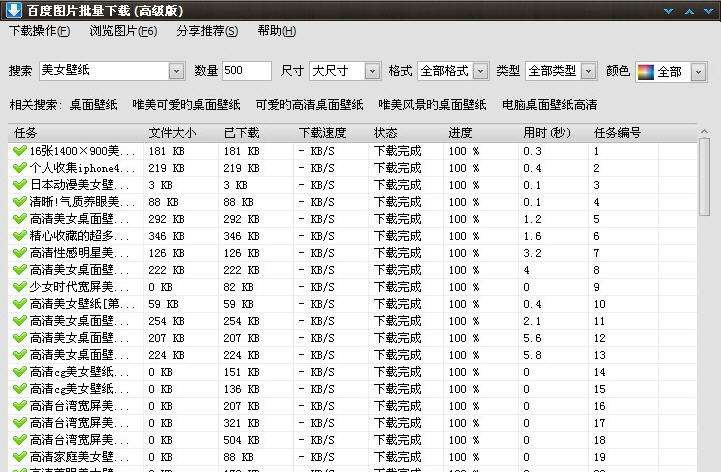
Task: Click green check icon for task number 16
Action: (x=19, y=406)
